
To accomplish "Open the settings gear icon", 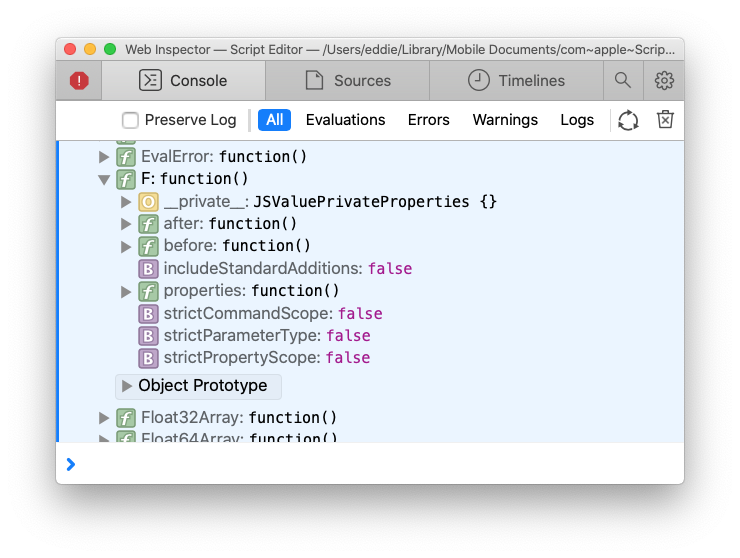I will pos(664,81).
